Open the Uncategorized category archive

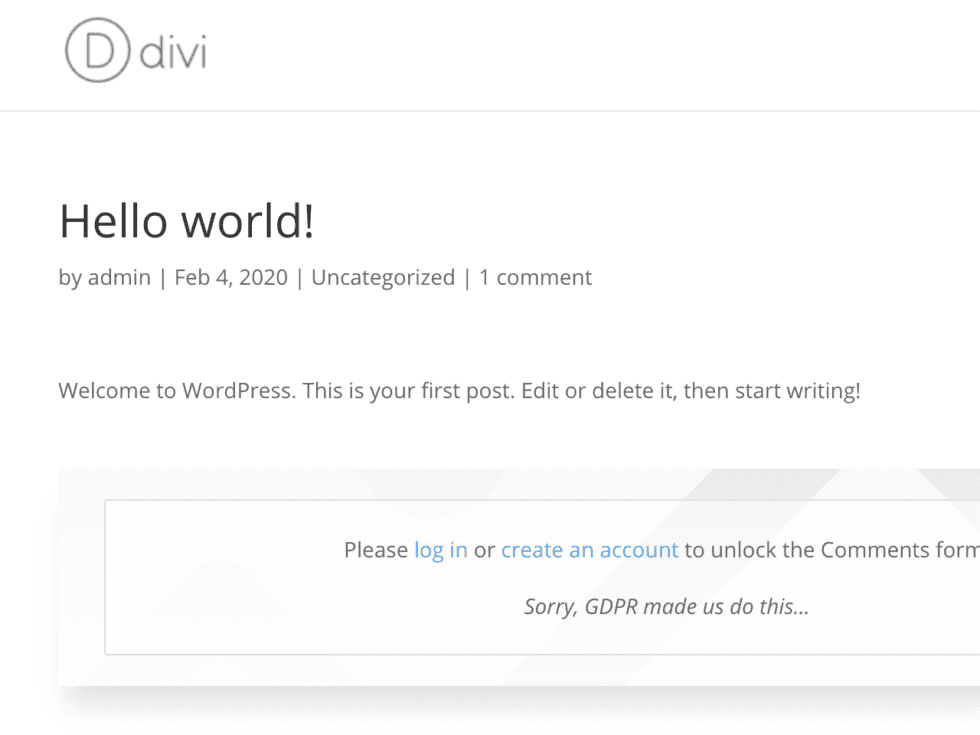(x=382, y=277)
